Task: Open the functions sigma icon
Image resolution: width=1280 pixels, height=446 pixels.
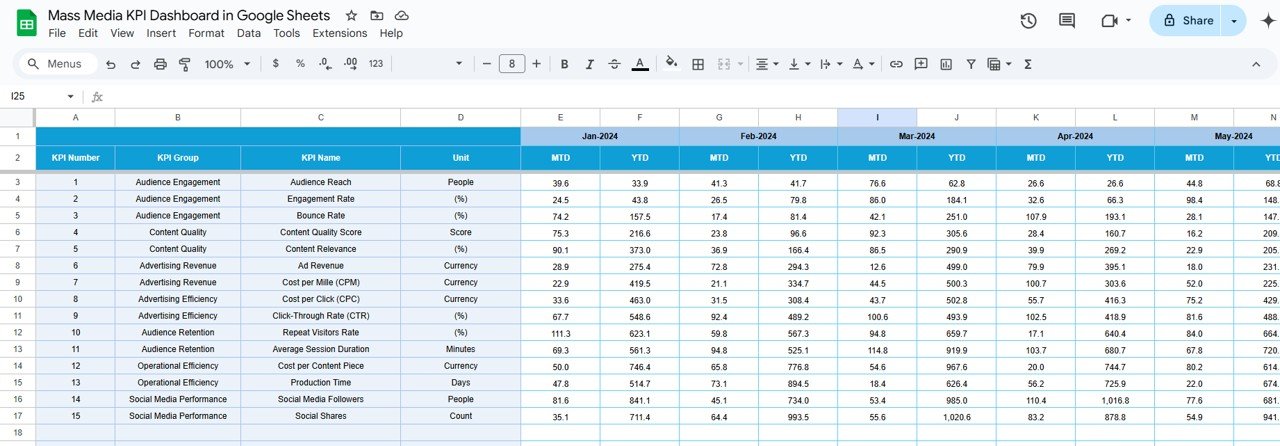Action: coord(1028,64)
